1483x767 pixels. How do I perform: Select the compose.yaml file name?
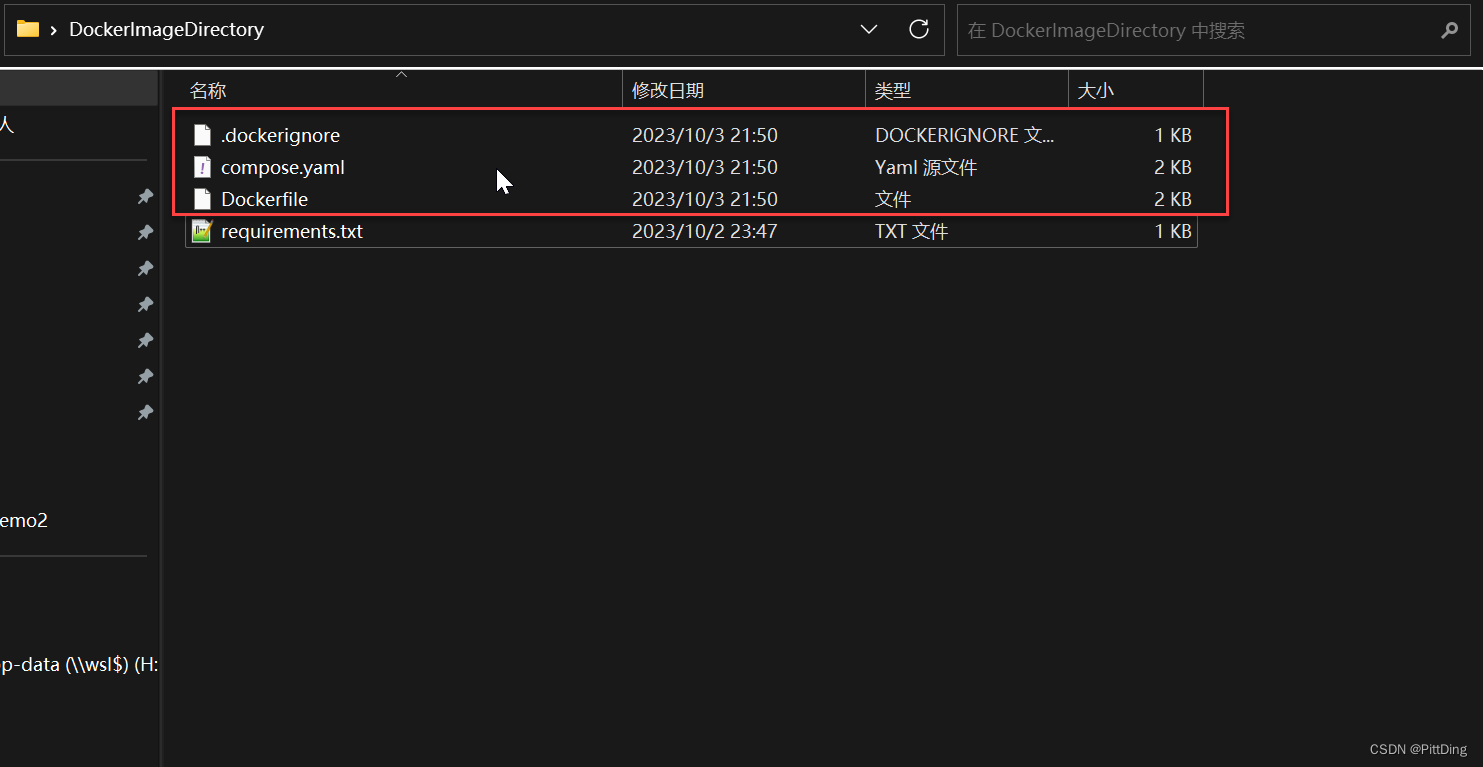pos(283,167)
